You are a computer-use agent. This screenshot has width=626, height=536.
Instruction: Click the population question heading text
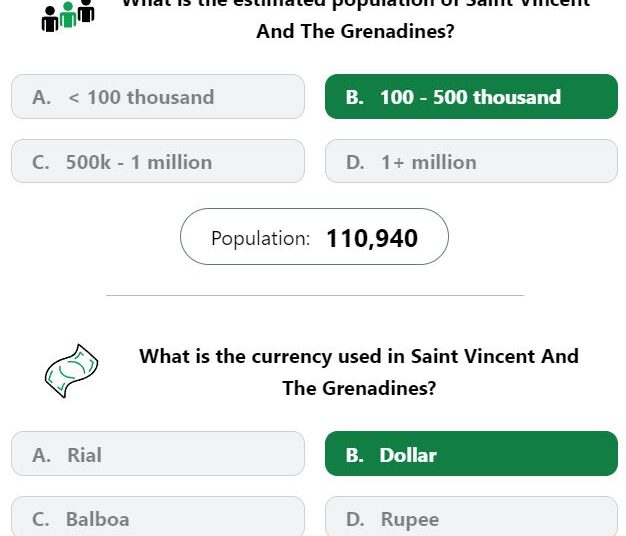[x=355, y=18]
